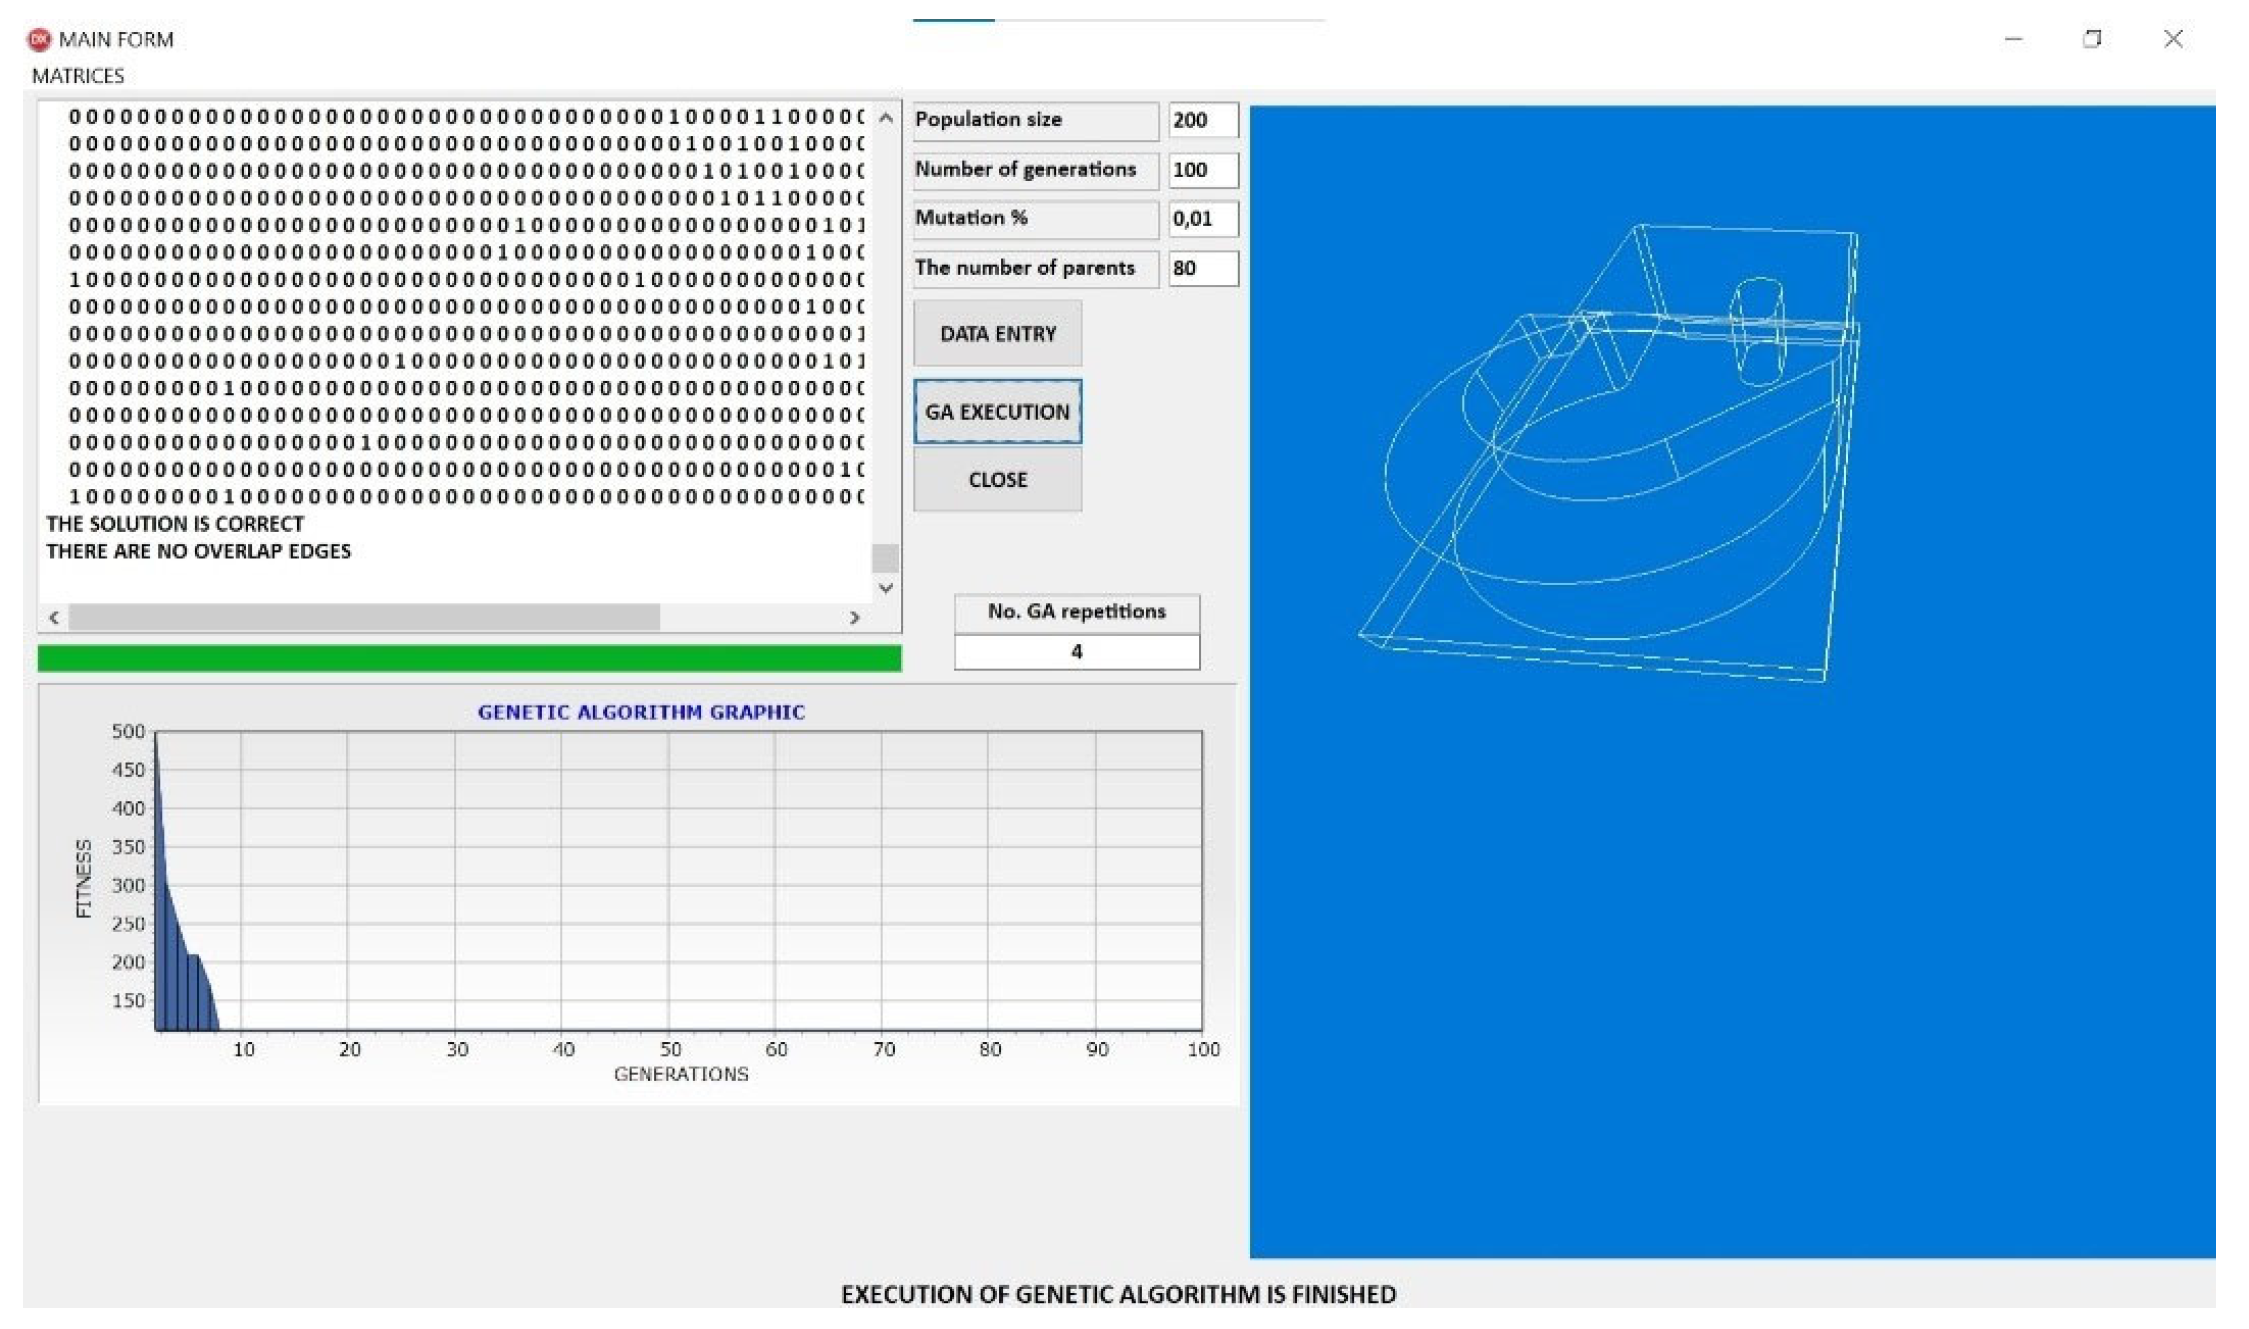This screenshot has width=2249, height=1329.
Task: Open the MATRICES menu
Action: pos(78,76)
